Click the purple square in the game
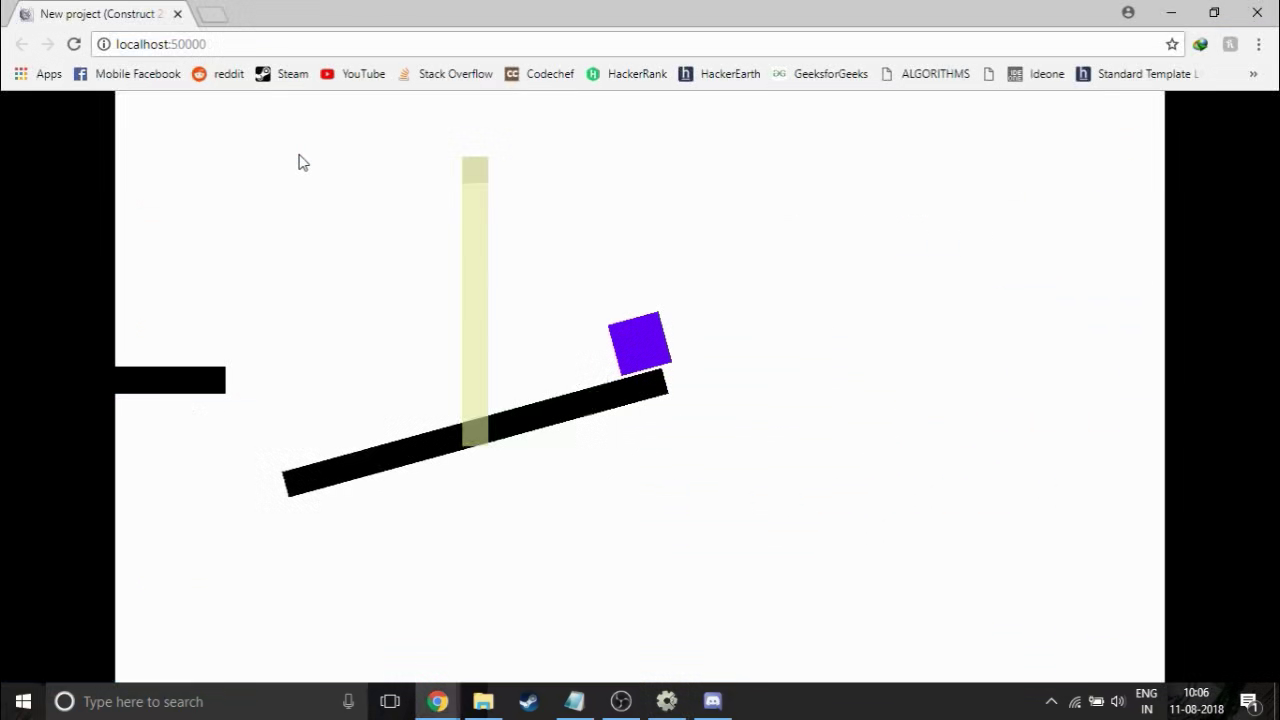This screenshot has height=720, width=1280. (x=640, y=344)
